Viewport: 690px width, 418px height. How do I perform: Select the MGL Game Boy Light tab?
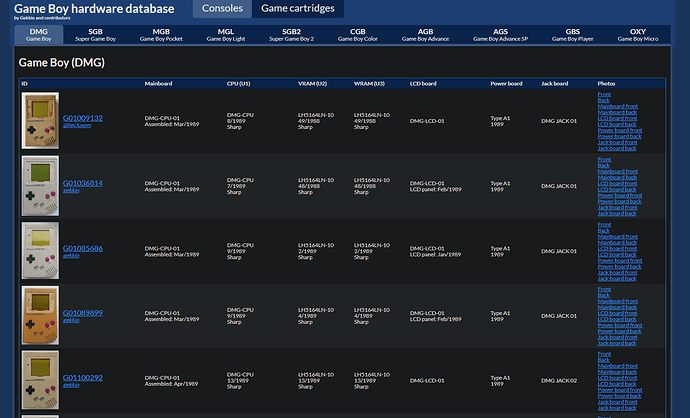tap(226, 35)
